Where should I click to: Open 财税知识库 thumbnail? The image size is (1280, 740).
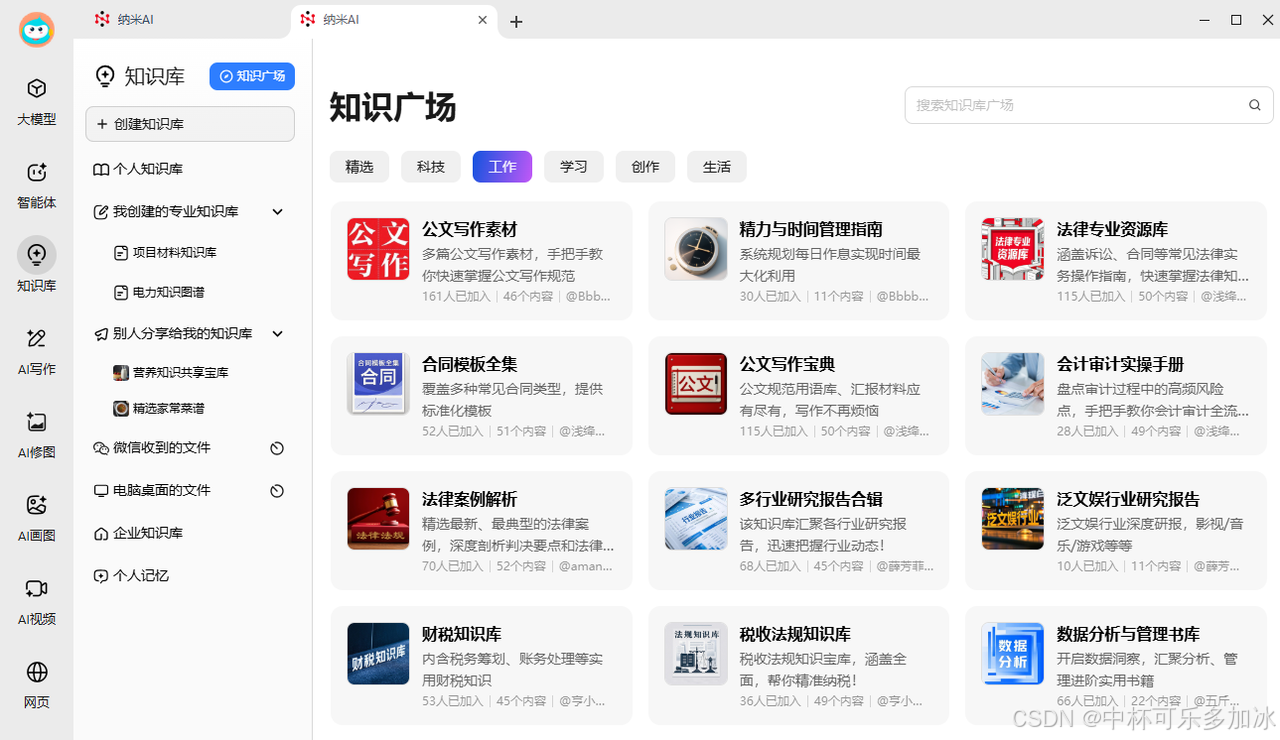pos(378,653)
